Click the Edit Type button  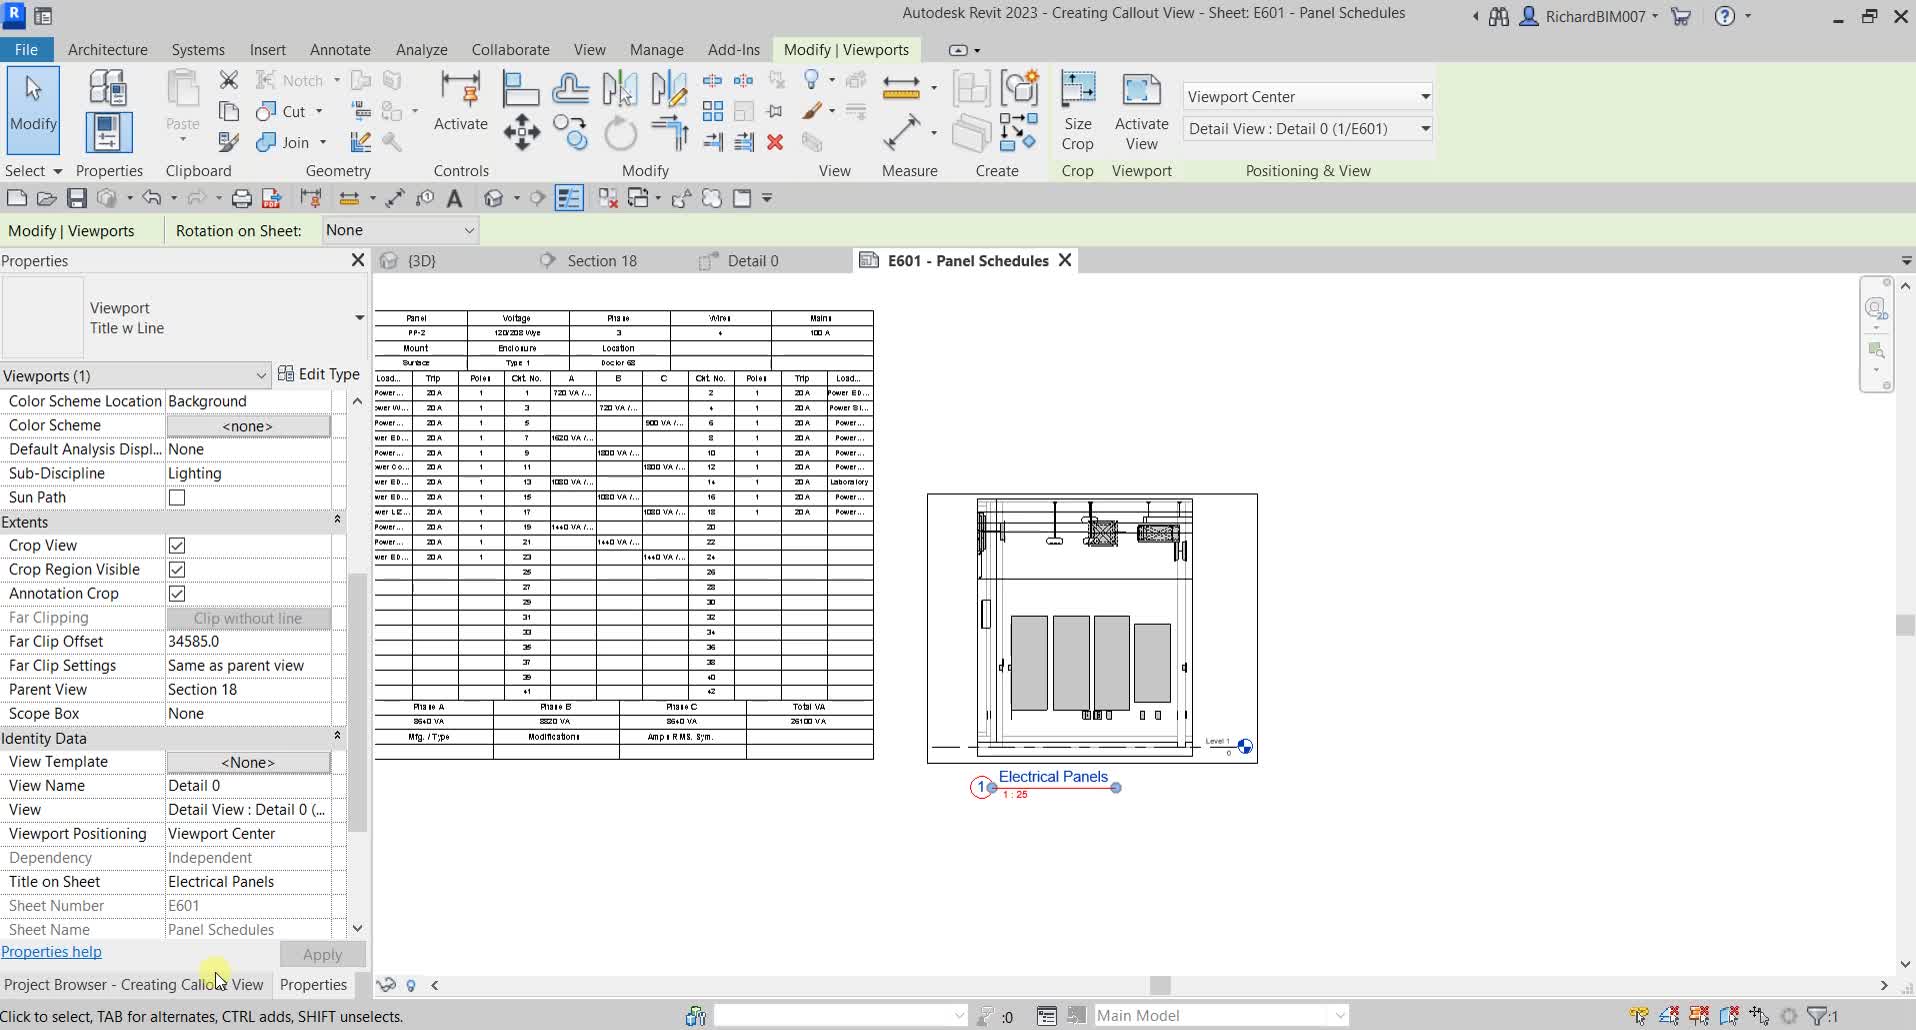click(319, 374)
